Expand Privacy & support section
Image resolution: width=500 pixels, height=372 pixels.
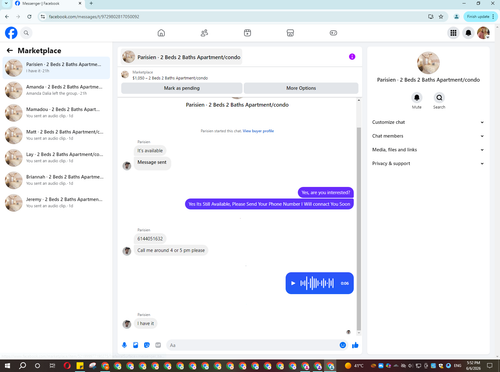428,163
